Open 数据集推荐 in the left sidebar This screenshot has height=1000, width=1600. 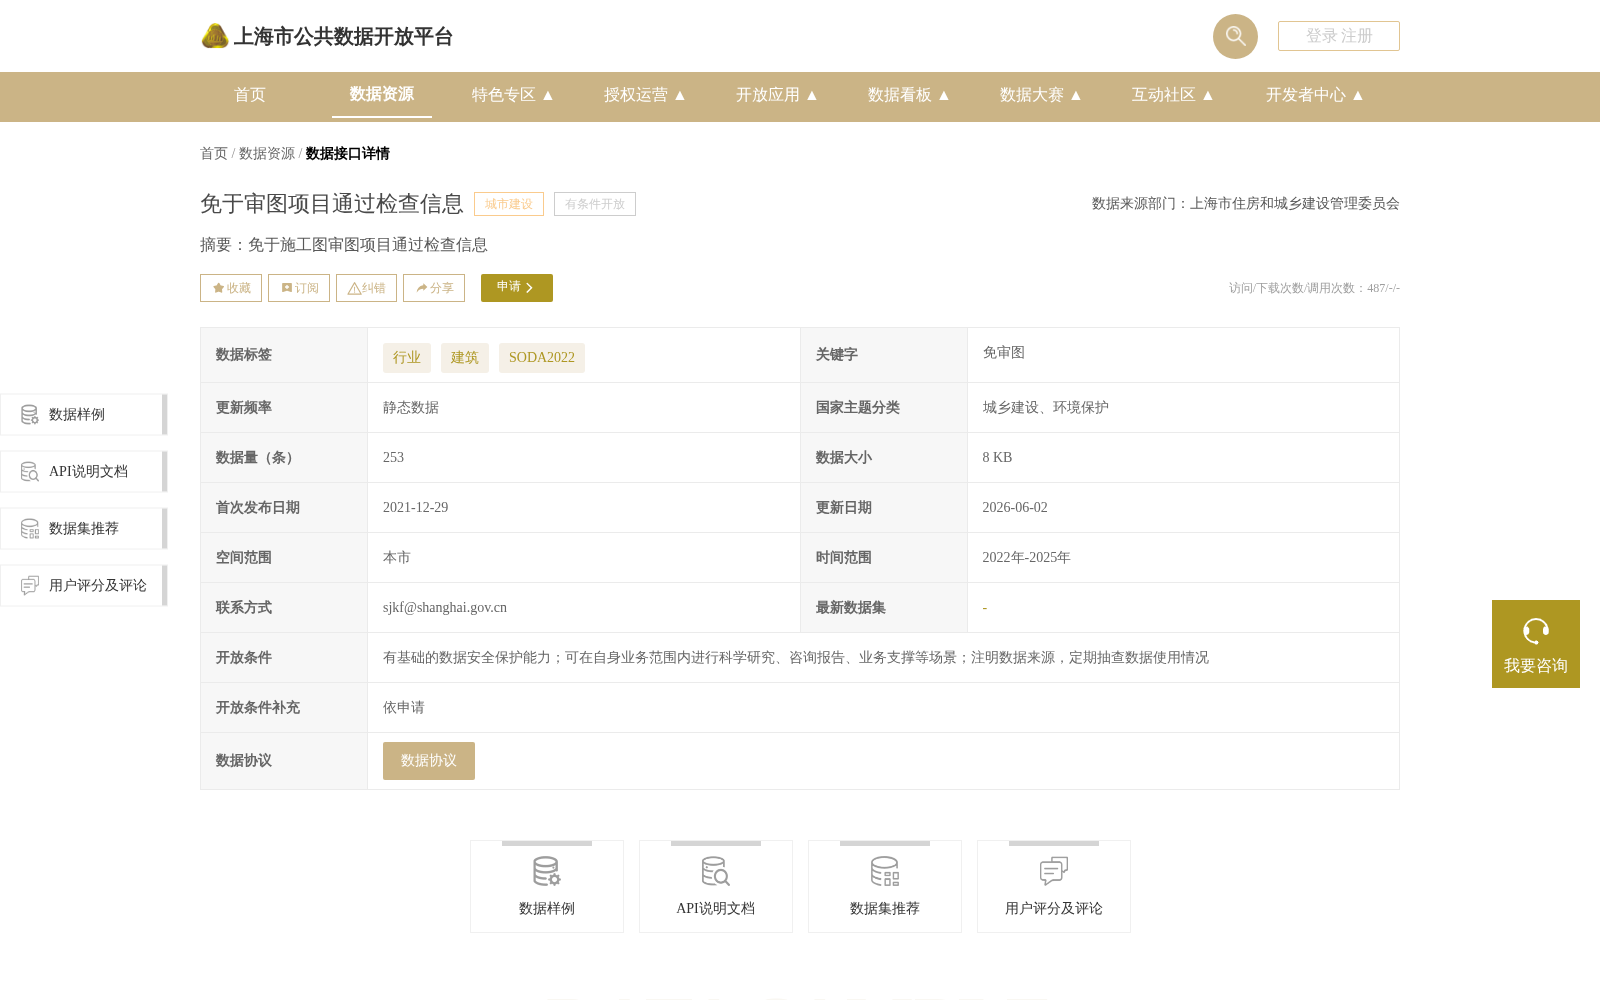(83, 528)
